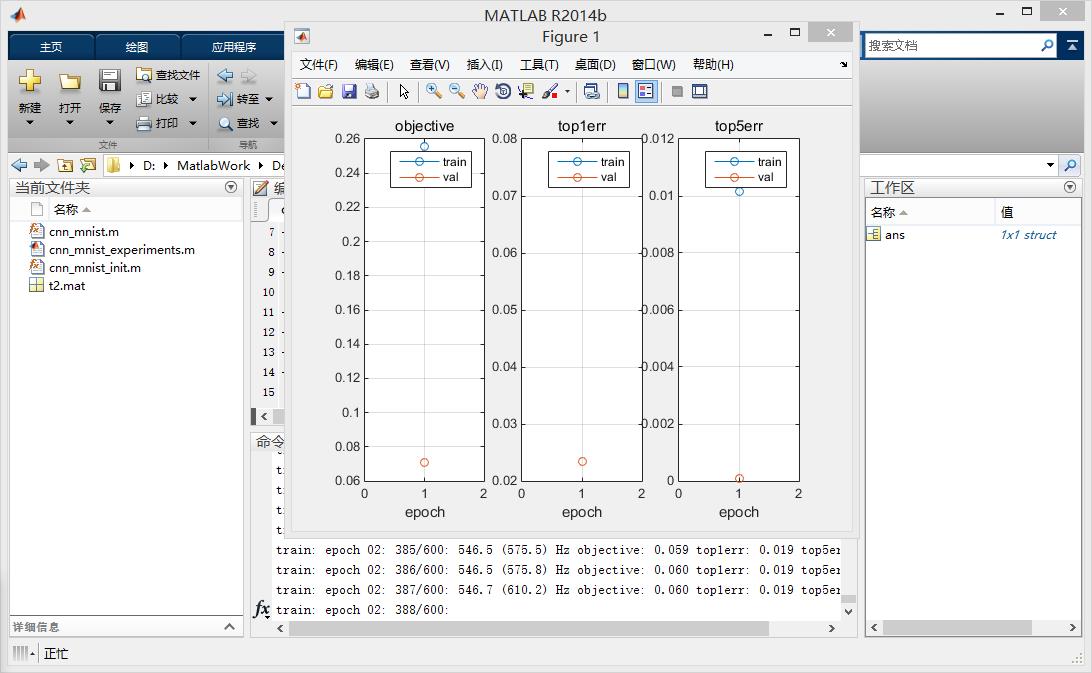The image size is (1092, 673).
Task: Click the Link Plot icon
Action: [x=592, y=91]
